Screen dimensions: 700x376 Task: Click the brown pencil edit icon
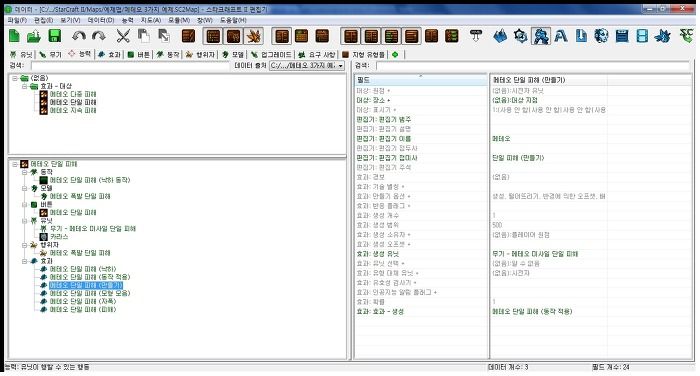(x=188, y=36)
